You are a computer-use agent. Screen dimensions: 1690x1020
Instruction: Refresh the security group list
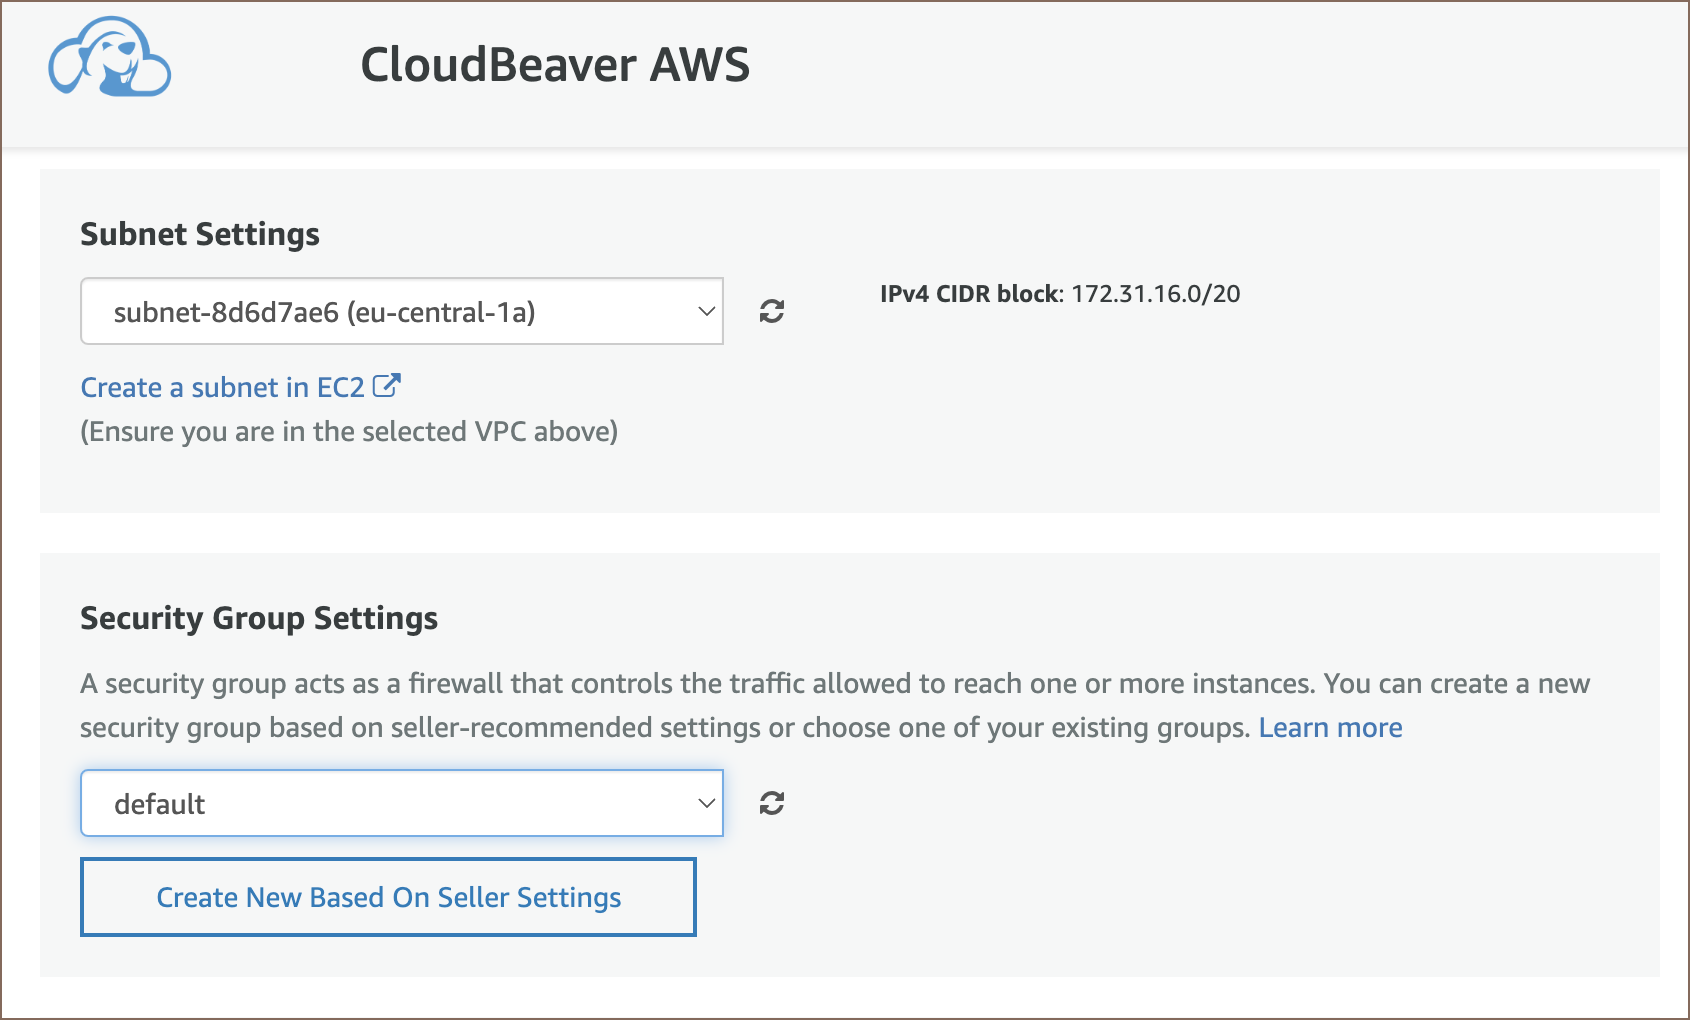(x=771, y=803)
